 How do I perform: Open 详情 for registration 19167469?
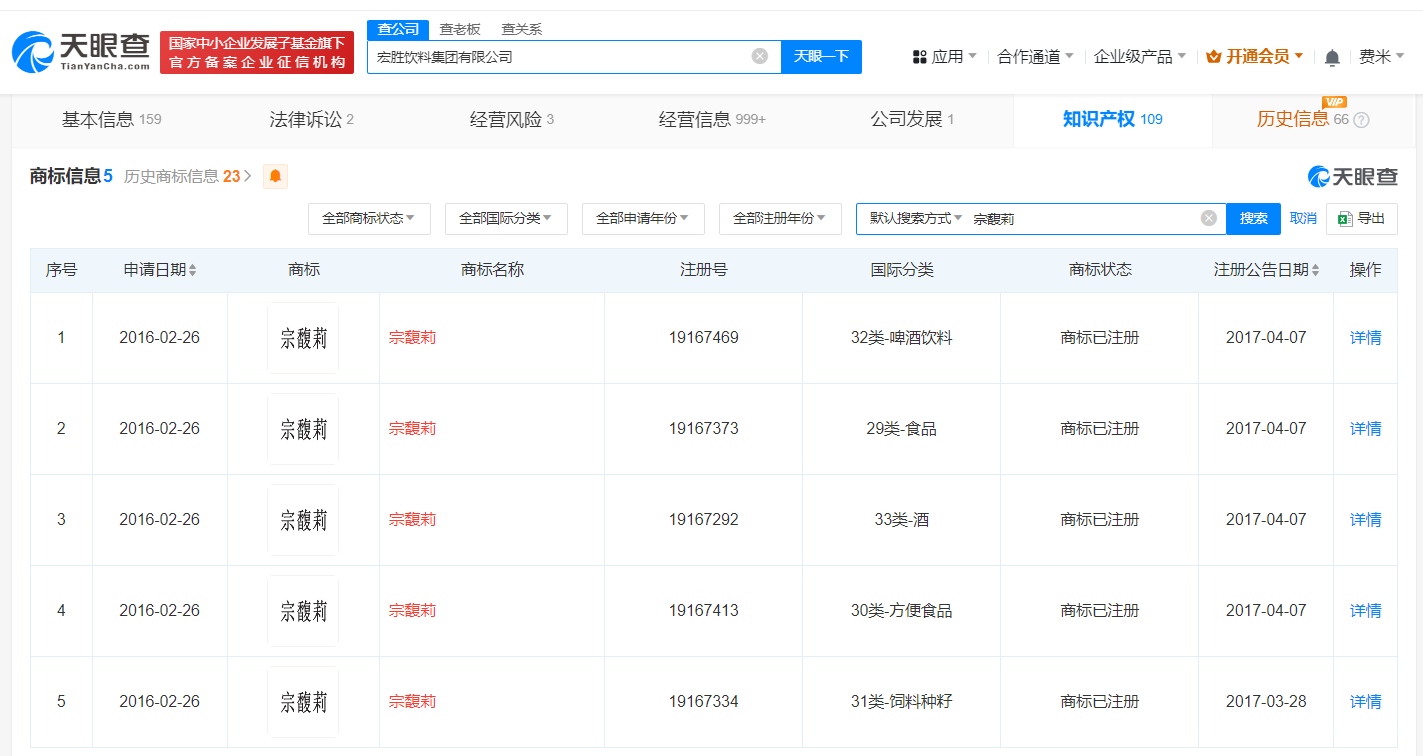pos(1365,338)
